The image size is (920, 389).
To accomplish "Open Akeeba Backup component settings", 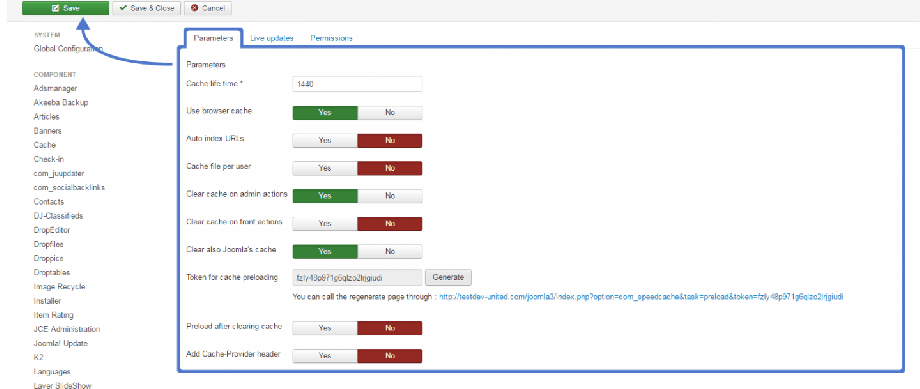I will pos(61,103).
